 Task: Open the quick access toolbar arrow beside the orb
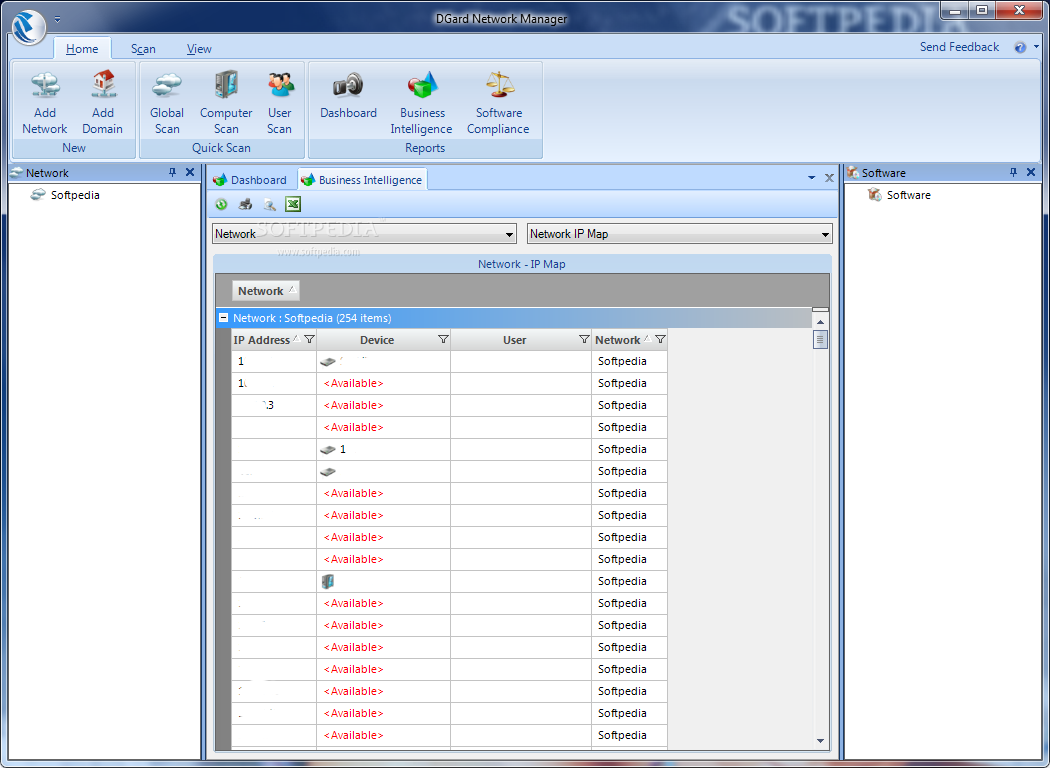(x=58, y=19)
